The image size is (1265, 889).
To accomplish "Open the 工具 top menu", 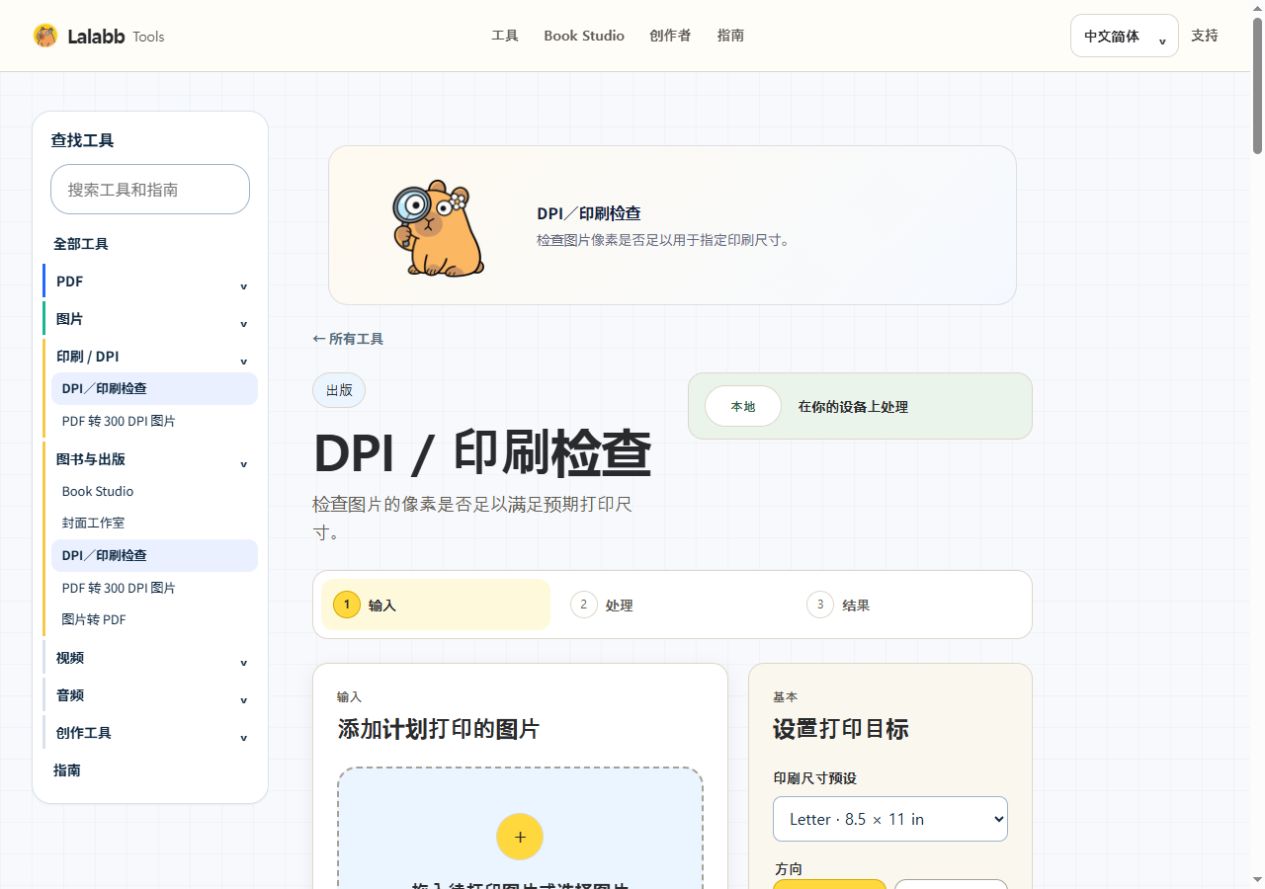I will click(x=505, y=36).
